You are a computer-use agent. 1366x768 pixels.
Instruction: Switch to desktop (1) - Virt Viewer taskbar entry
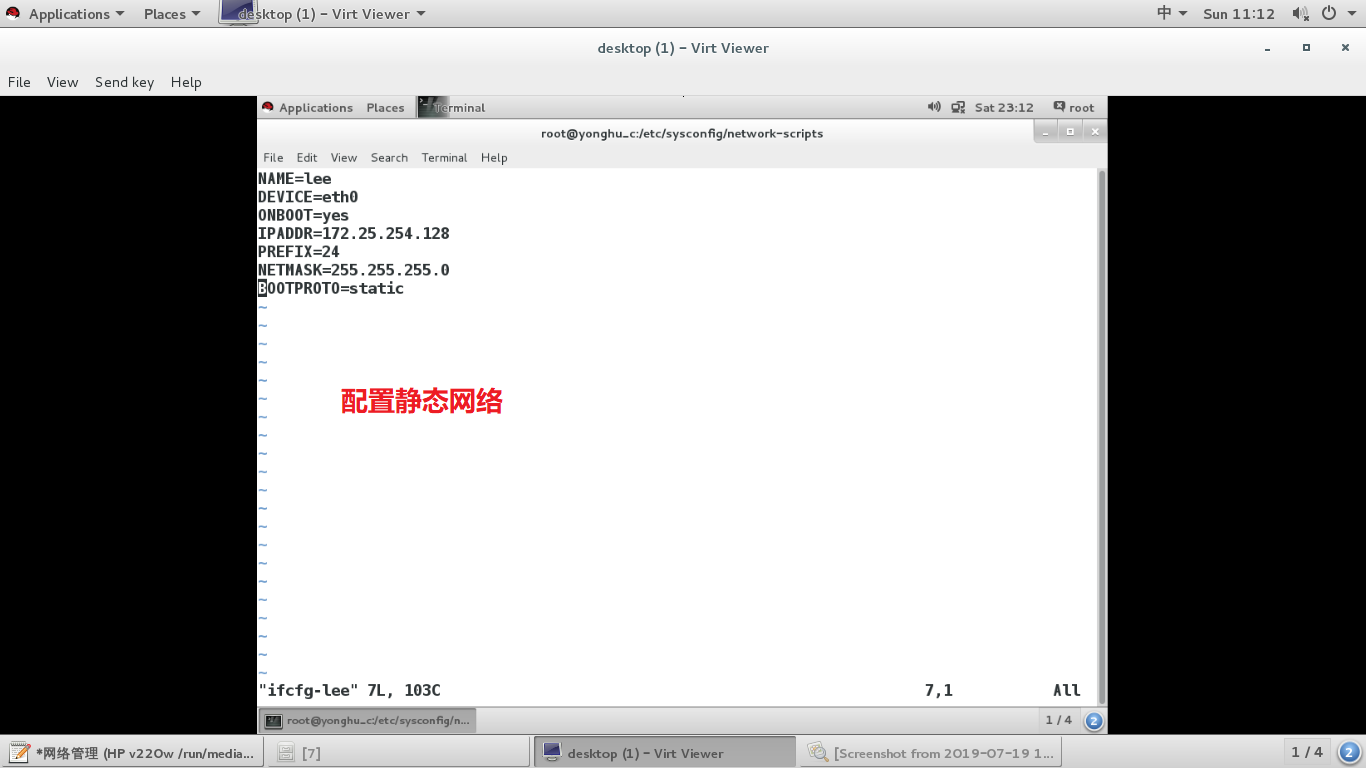point(664,753)
